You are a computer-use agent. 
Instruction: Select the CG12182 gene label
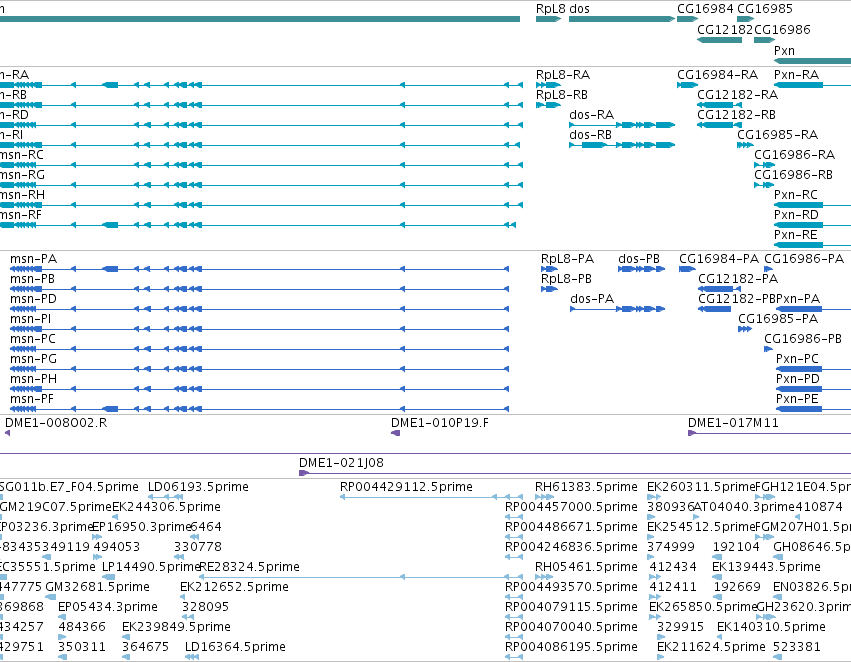tap(725, 30)
